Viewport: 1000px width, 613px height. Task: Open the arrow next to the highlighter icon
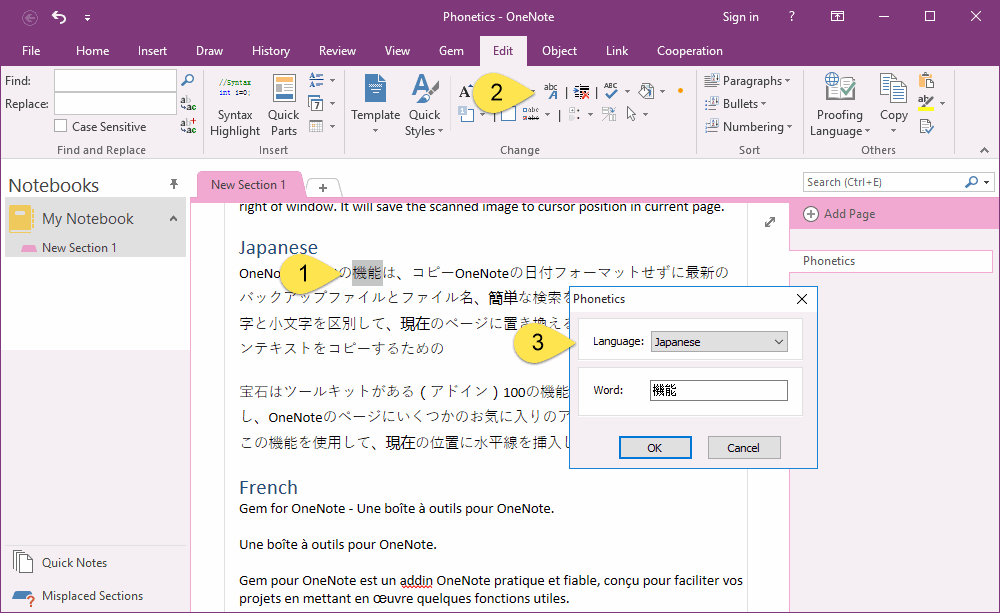pyautogui.click(x=942, y=103)
